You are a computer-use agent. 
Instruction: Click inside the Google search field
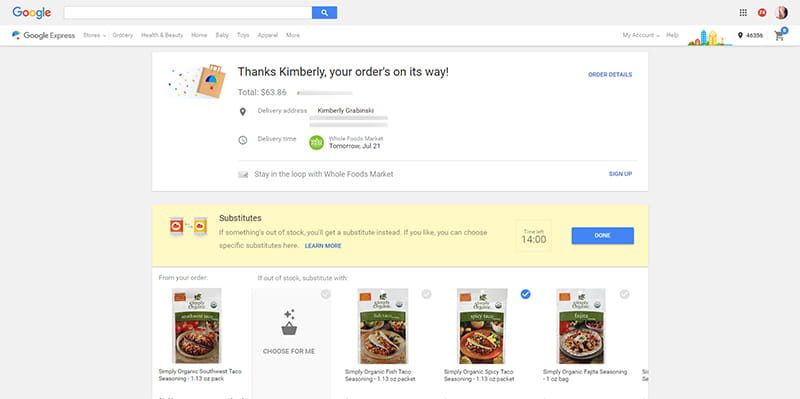(x=188, y=13)
